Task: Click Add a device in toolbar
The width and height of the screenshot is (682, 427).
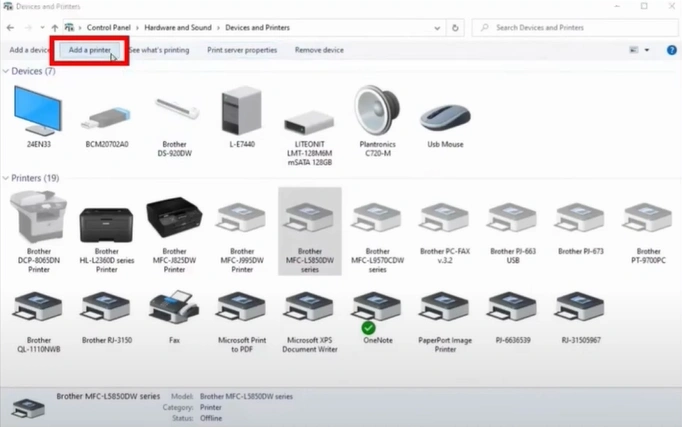Action: click(x=29, y=50)
